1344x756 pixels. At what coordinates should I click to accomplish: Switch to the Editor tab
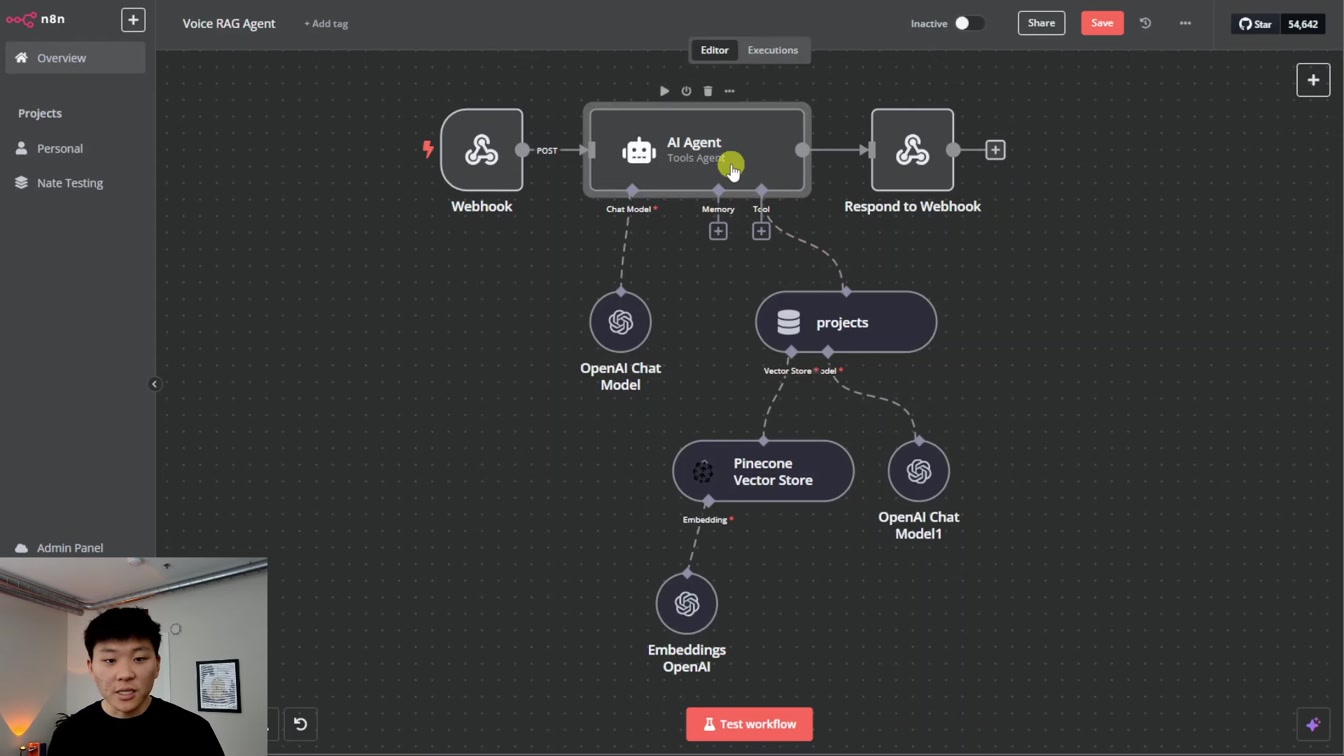coord(714,50)
